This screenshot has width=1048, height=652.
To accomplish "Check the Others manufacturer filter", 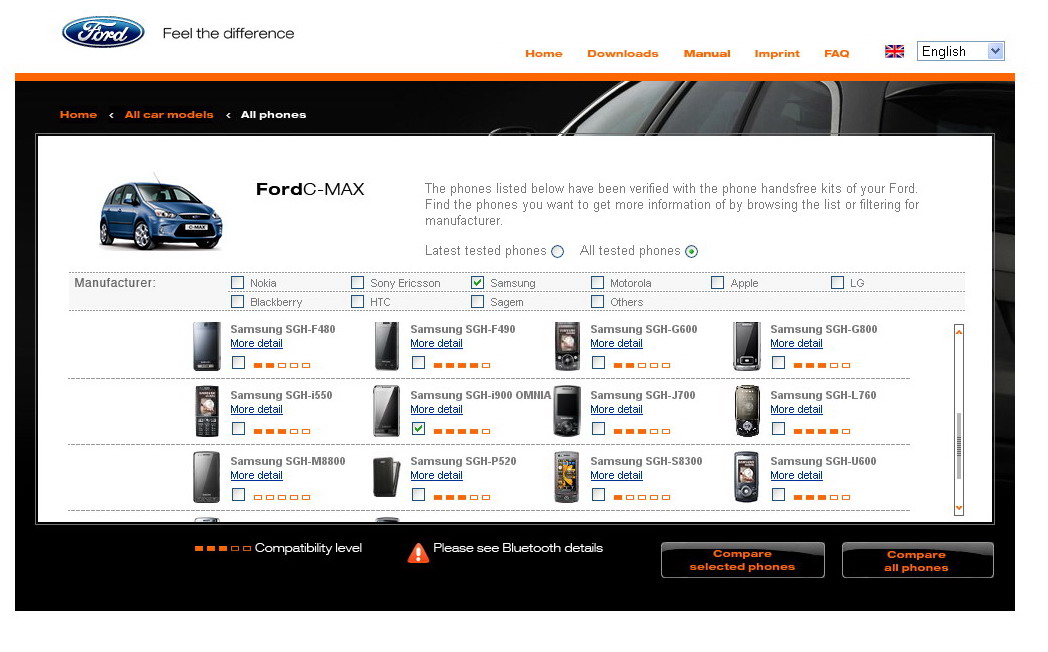I will point(598,302).
